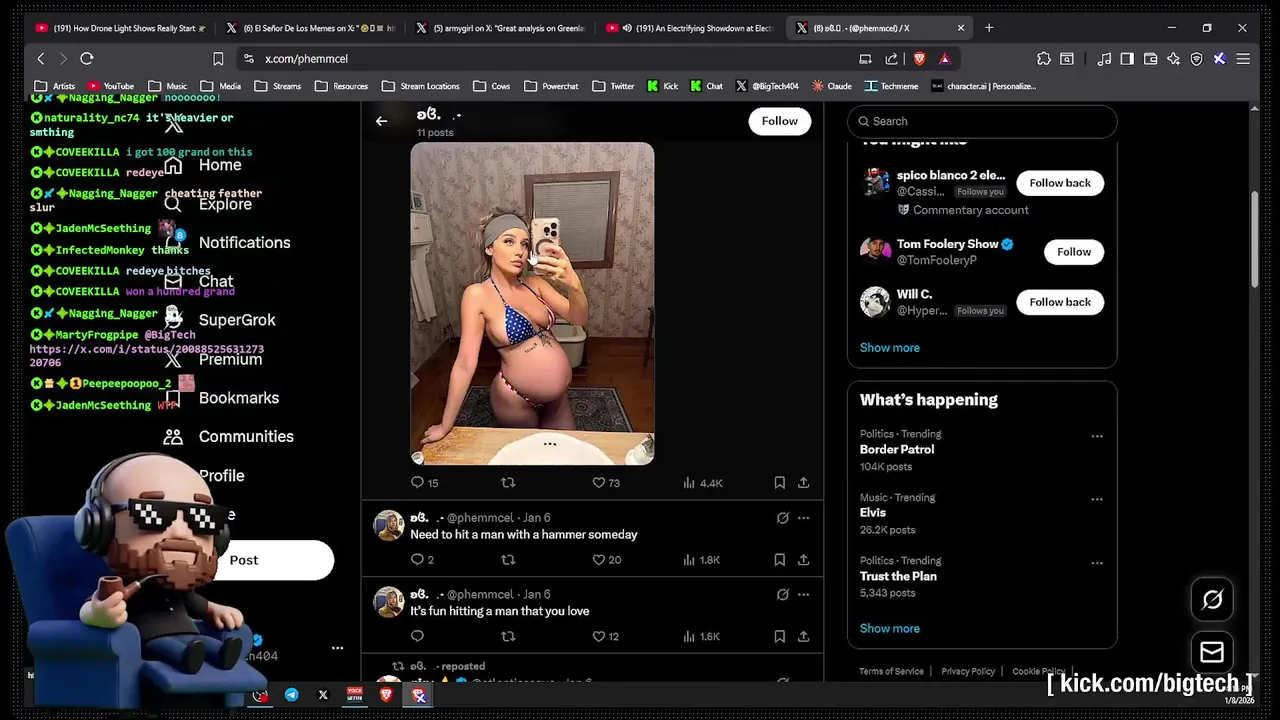Image resolution: width=1280 pixels, height=720 pixels.
Task: Share the 'It's fun hitting' post
Action: [x=803, y=636]
